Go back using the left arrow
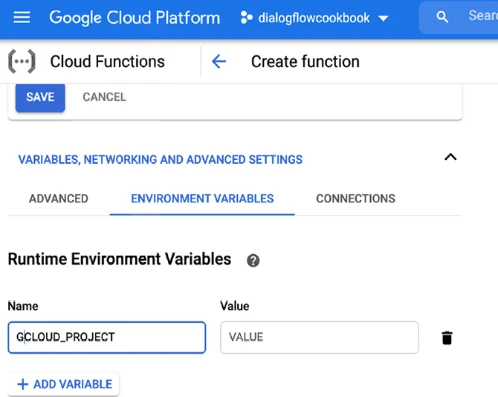Screen dimensions: 498x397 pos(219,62)
